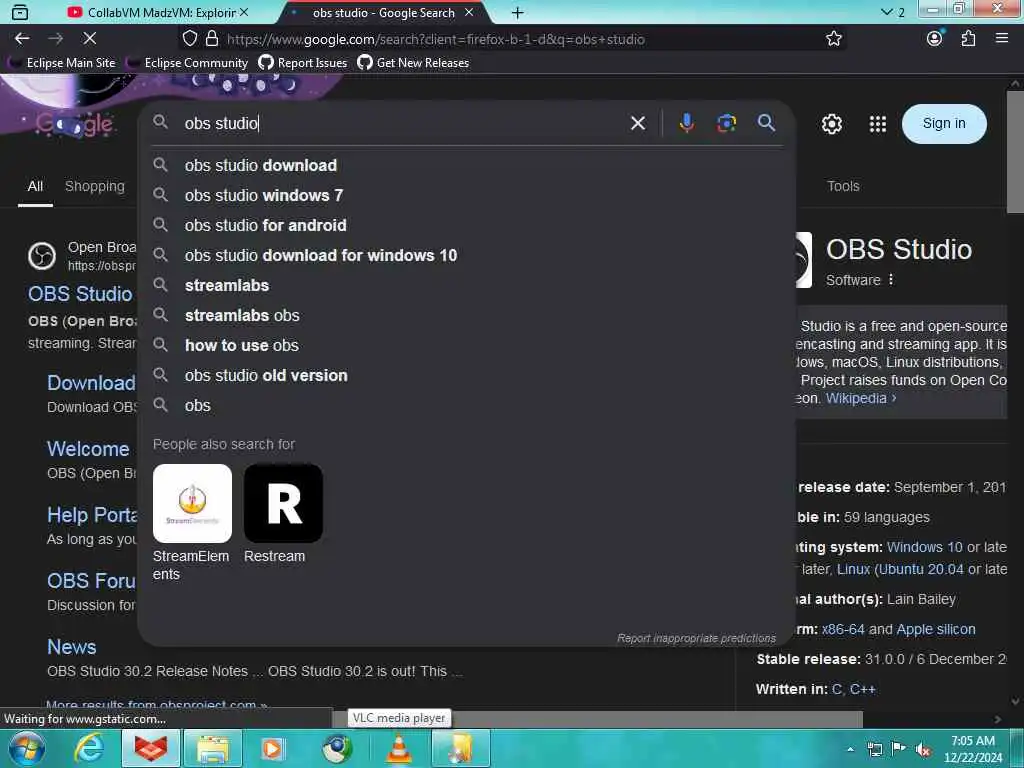Open the Windows Media Player taskbar icon
Screen dimensions: 1024x768
click(272, 748)
